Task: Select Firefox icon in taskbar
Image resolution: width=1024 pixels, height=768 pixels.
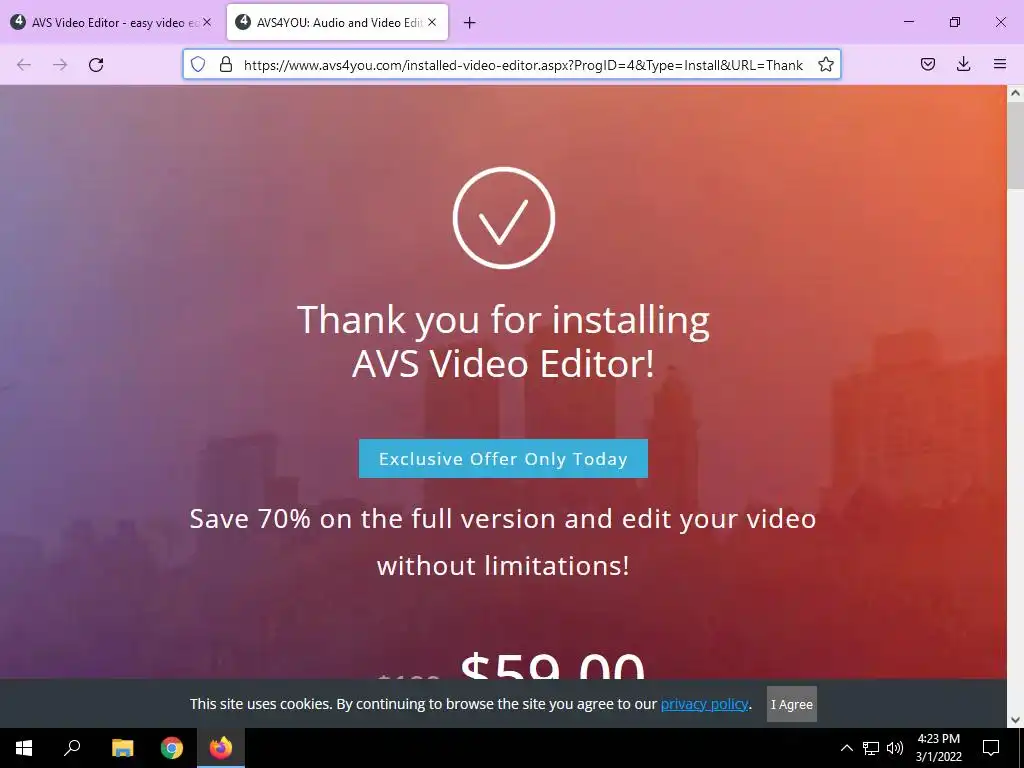Action: pos(221,748)
